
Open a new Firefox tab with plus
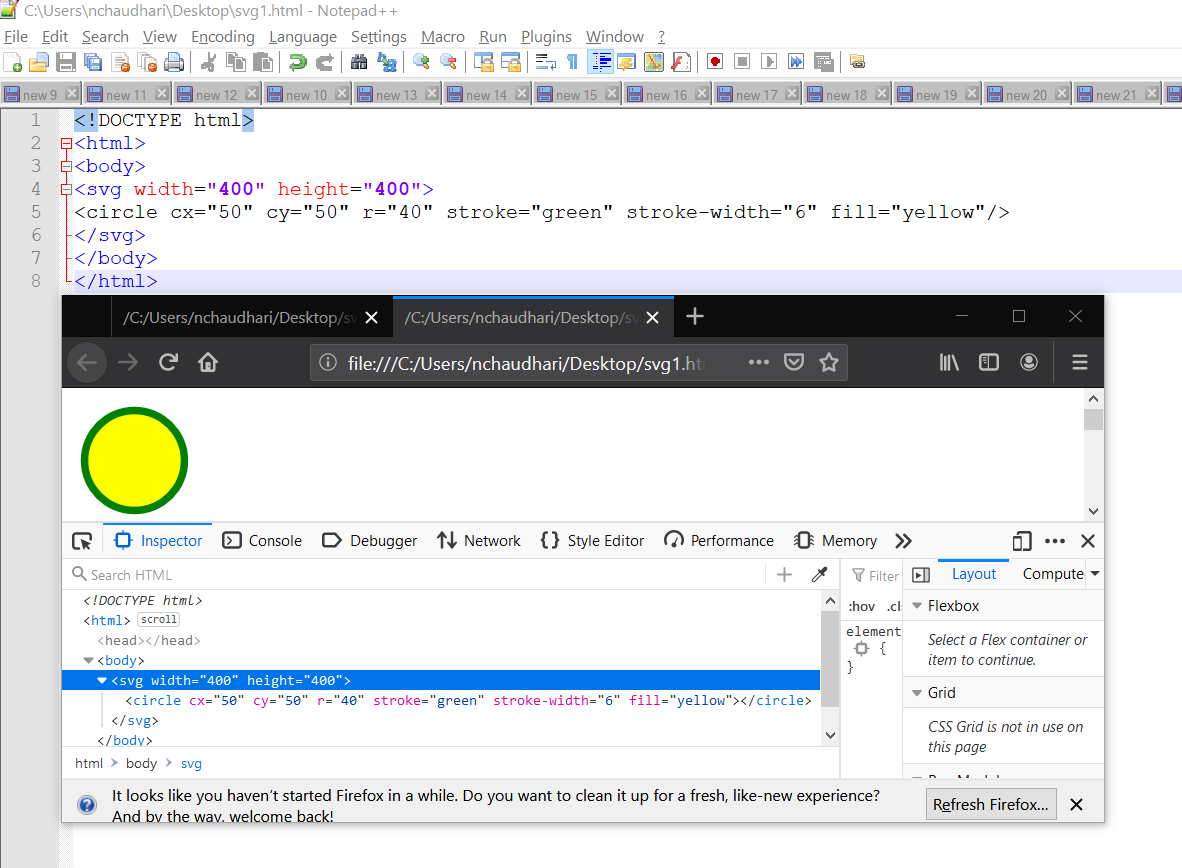pyautogui.click(x=695, y=316)
